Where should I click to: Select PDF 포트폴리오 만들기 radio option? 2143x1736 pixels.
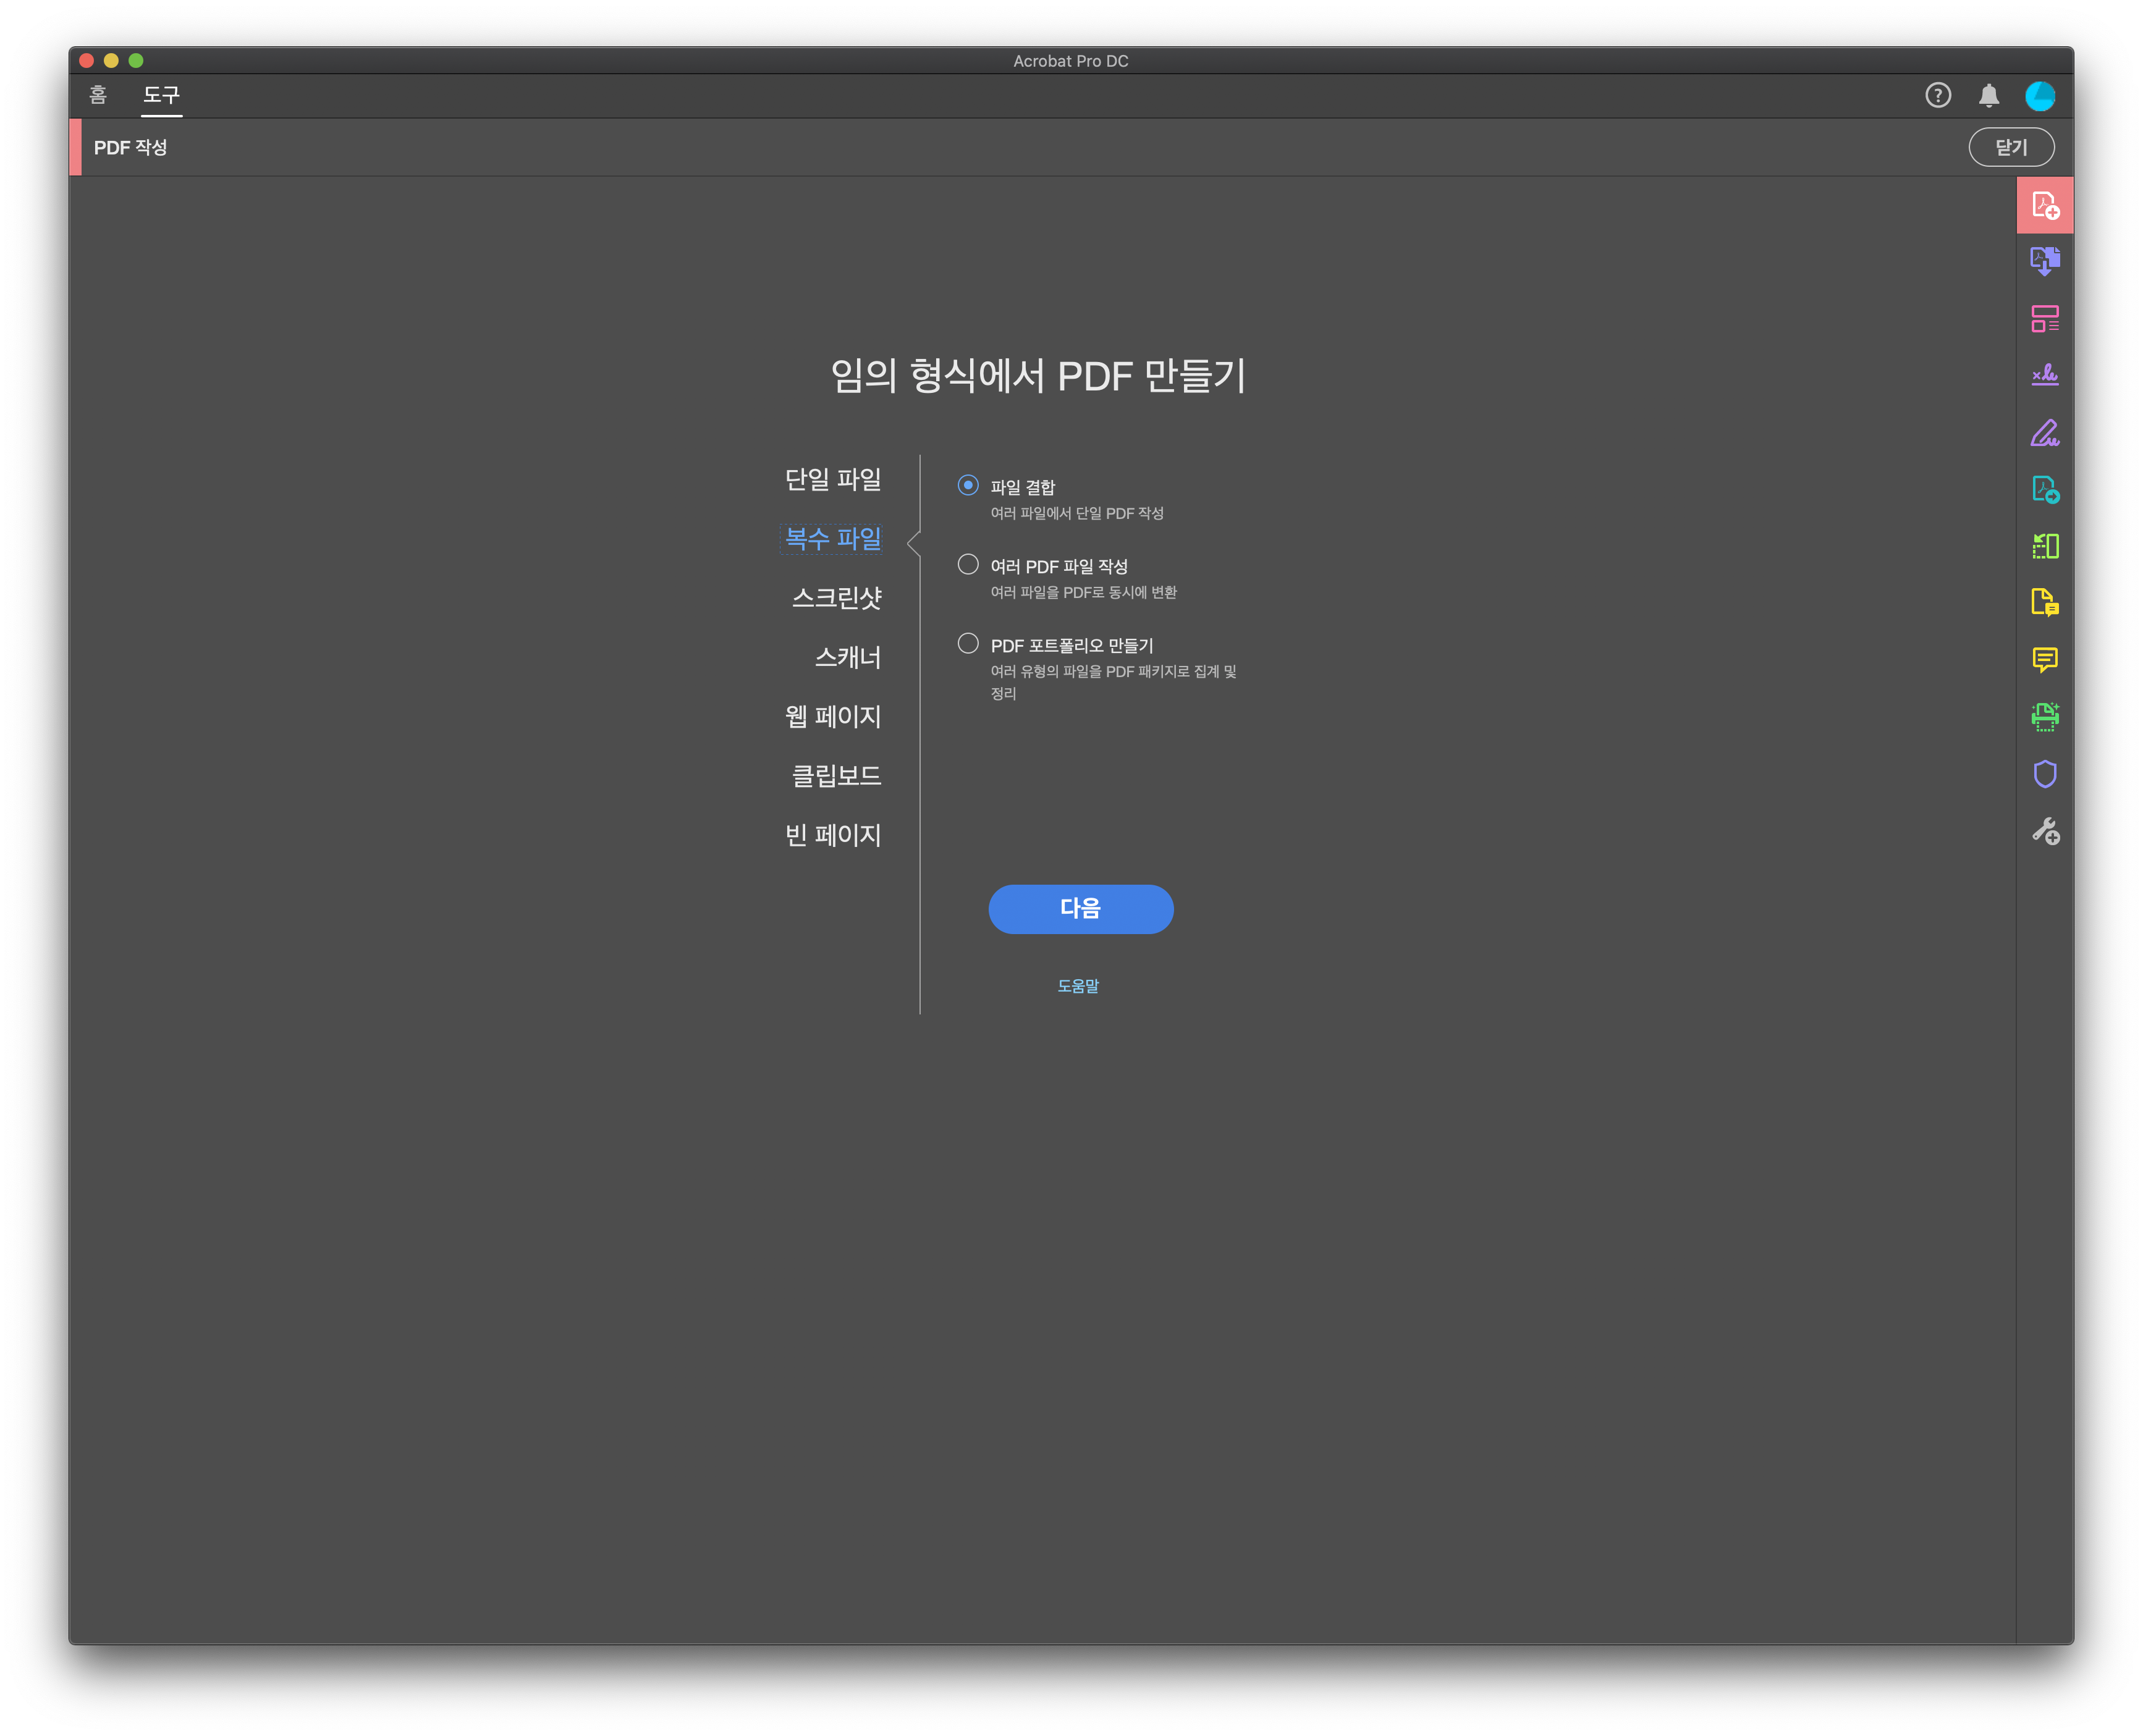pyautogui.click(x=967, y=644)
